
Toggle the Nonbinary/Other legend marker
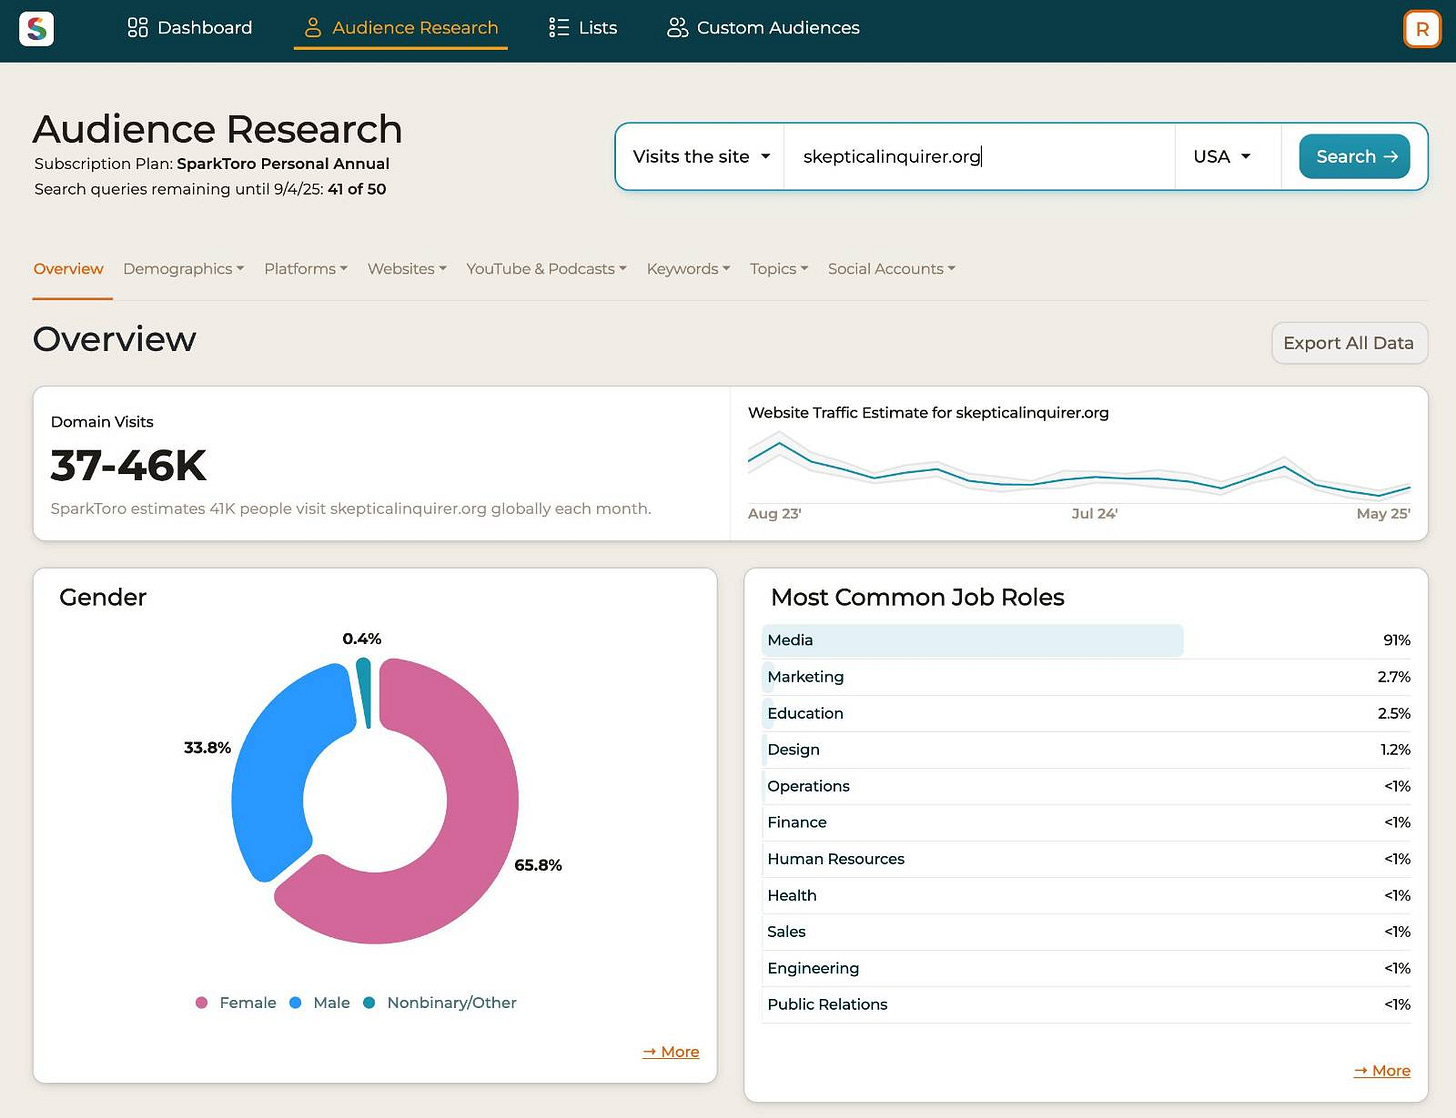[369, 1002]
